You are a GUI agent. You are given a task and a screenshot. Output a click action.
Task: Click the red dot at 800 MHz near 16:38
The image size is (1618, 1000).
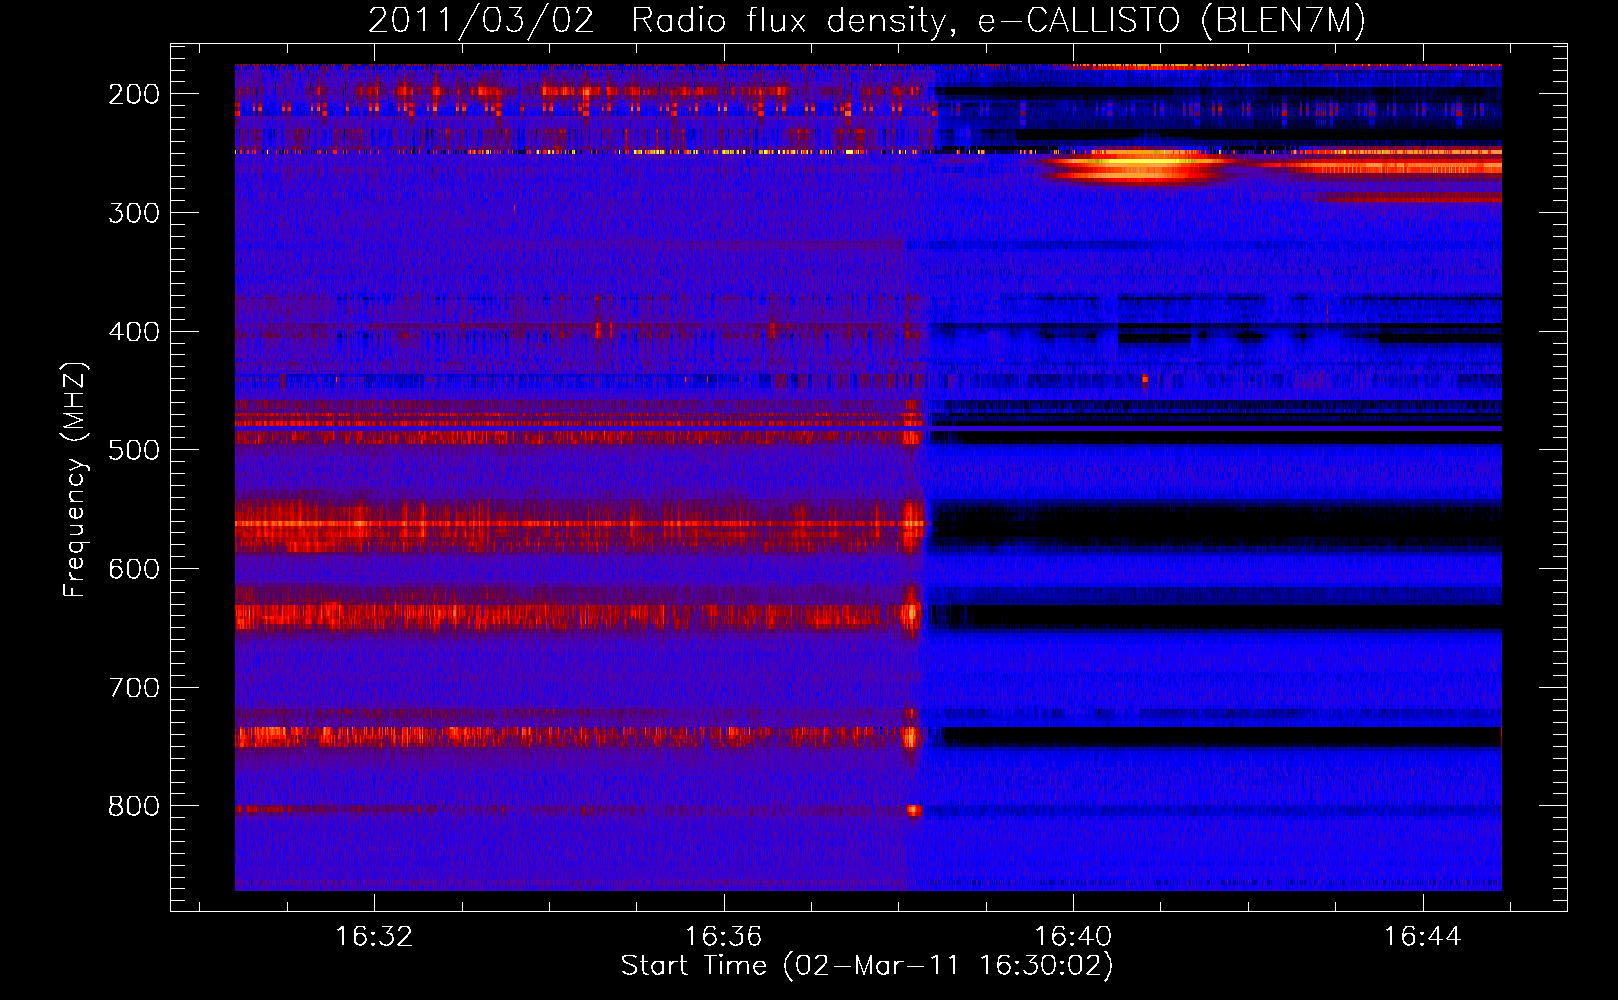click(913, 810)
